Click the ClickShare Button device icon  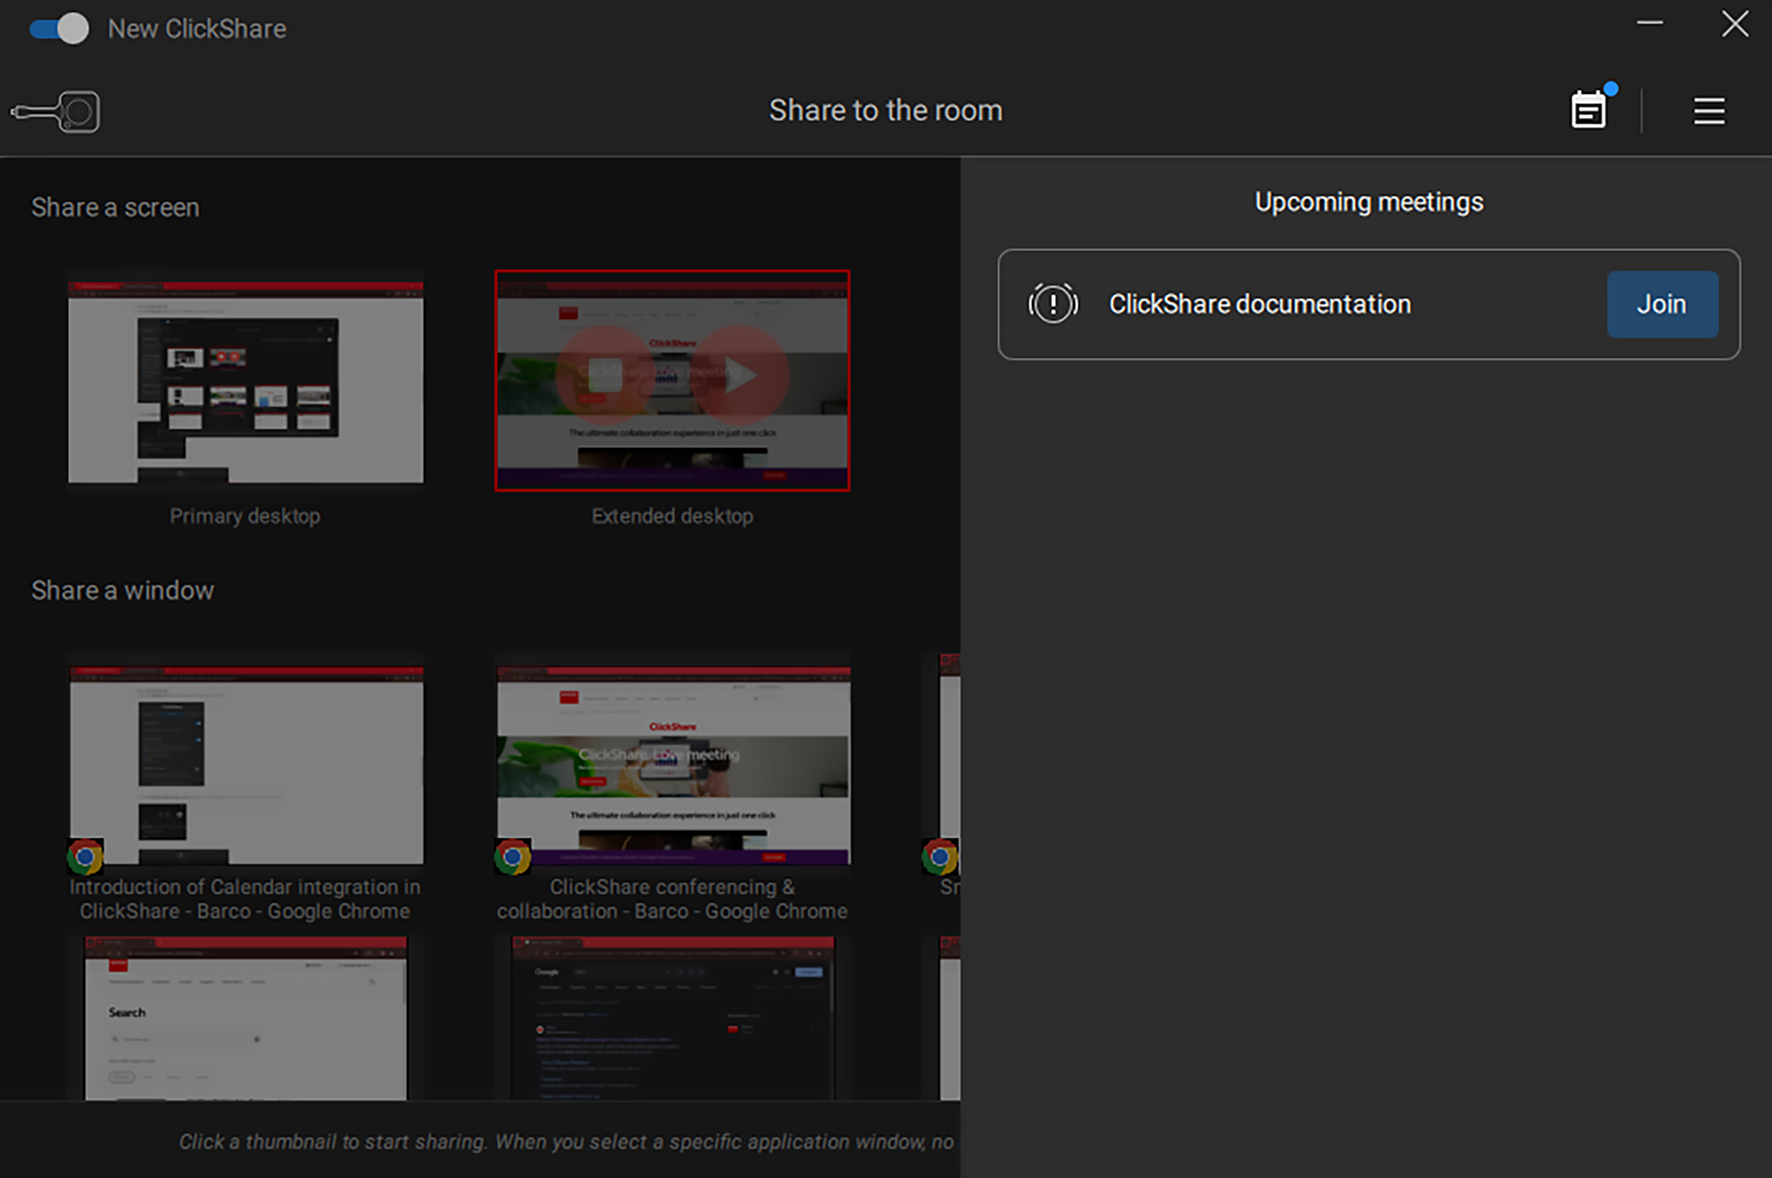click(55, 111)
